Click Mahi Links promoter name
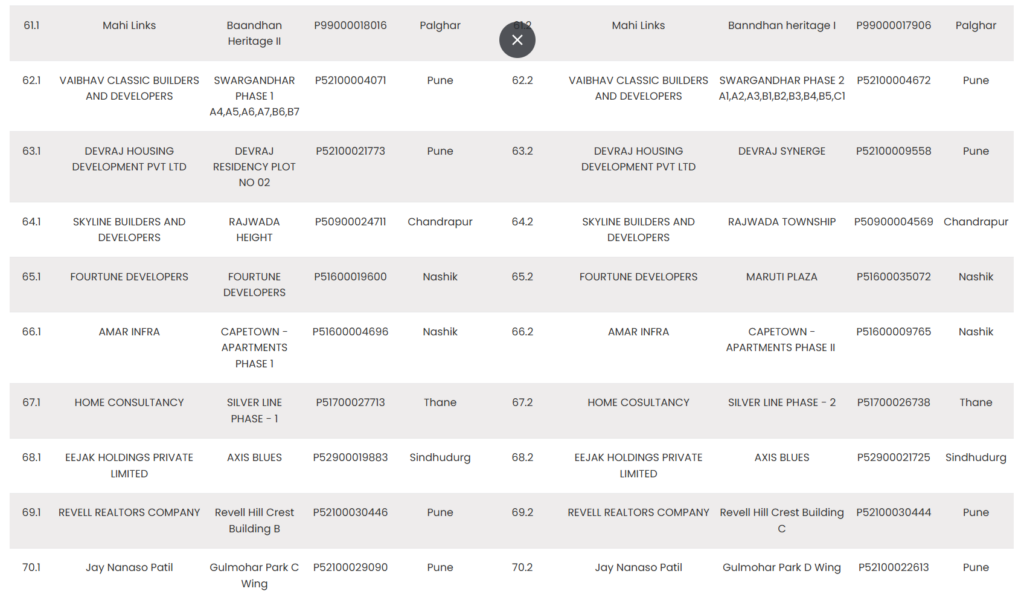 tap(128, 25)
